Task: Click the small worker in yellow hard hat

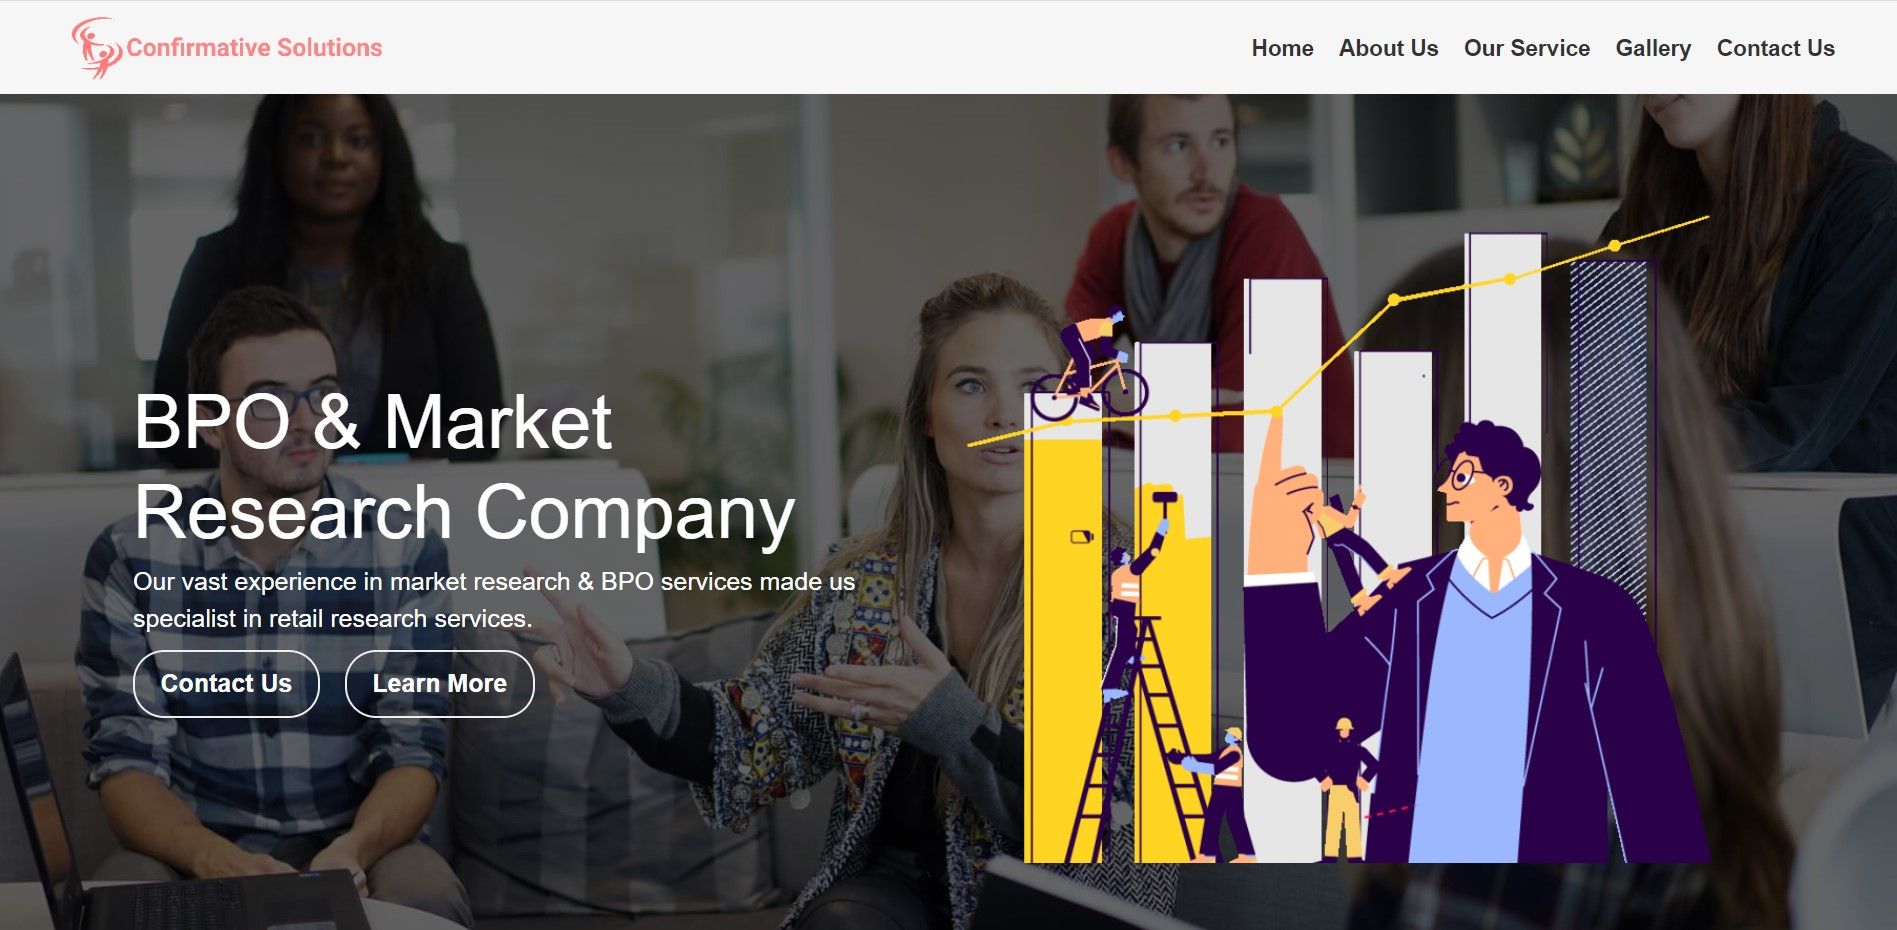Action: point(1345,790)
